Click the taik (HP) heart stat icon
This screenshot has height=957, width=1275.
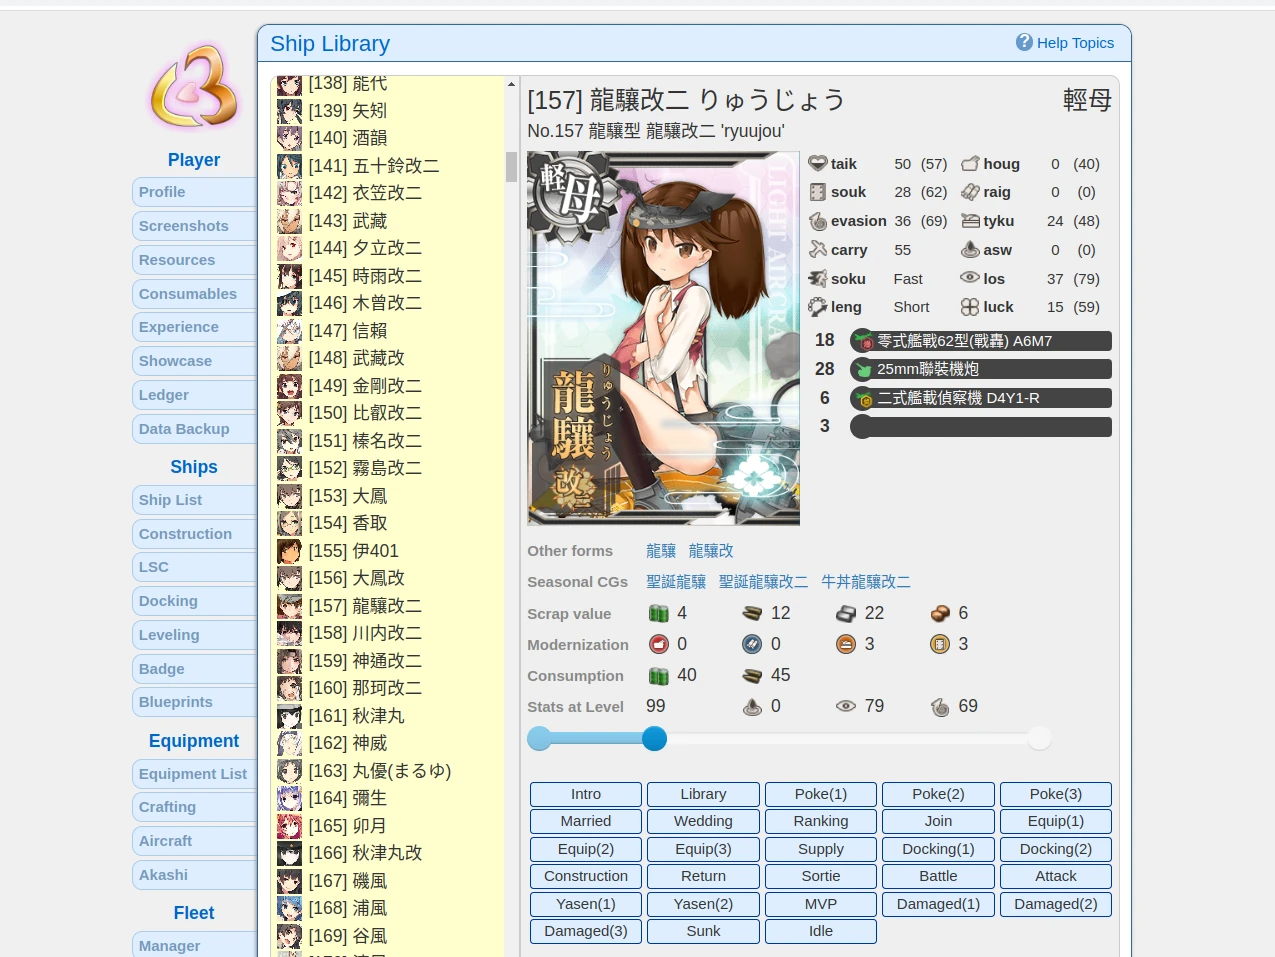click(x=818, y=163)
